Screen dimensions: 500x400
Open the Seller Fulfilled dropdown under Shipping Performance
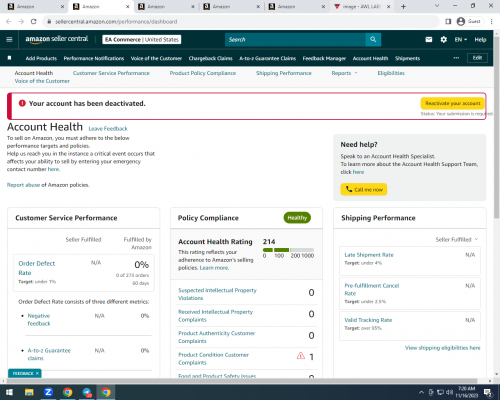point(457,239)
